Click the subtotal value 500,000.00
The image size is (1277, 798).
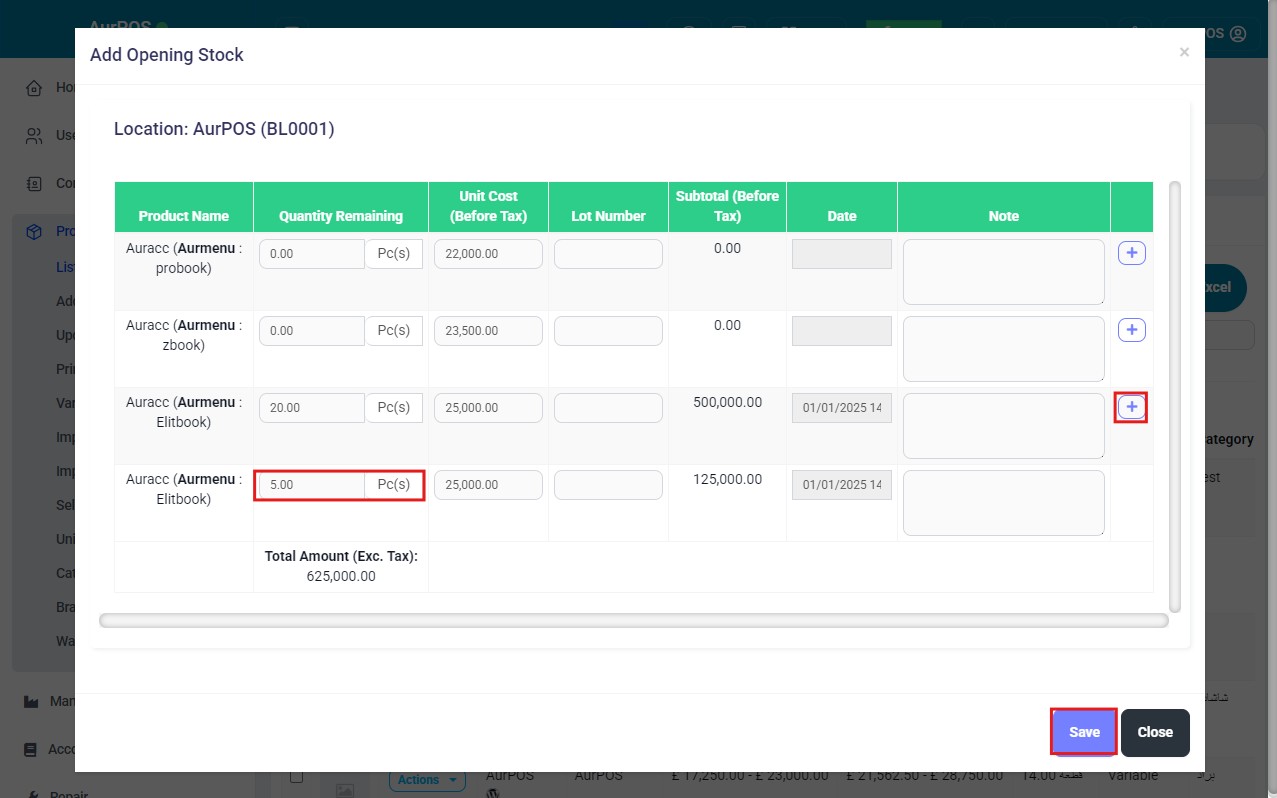(727, 402)
